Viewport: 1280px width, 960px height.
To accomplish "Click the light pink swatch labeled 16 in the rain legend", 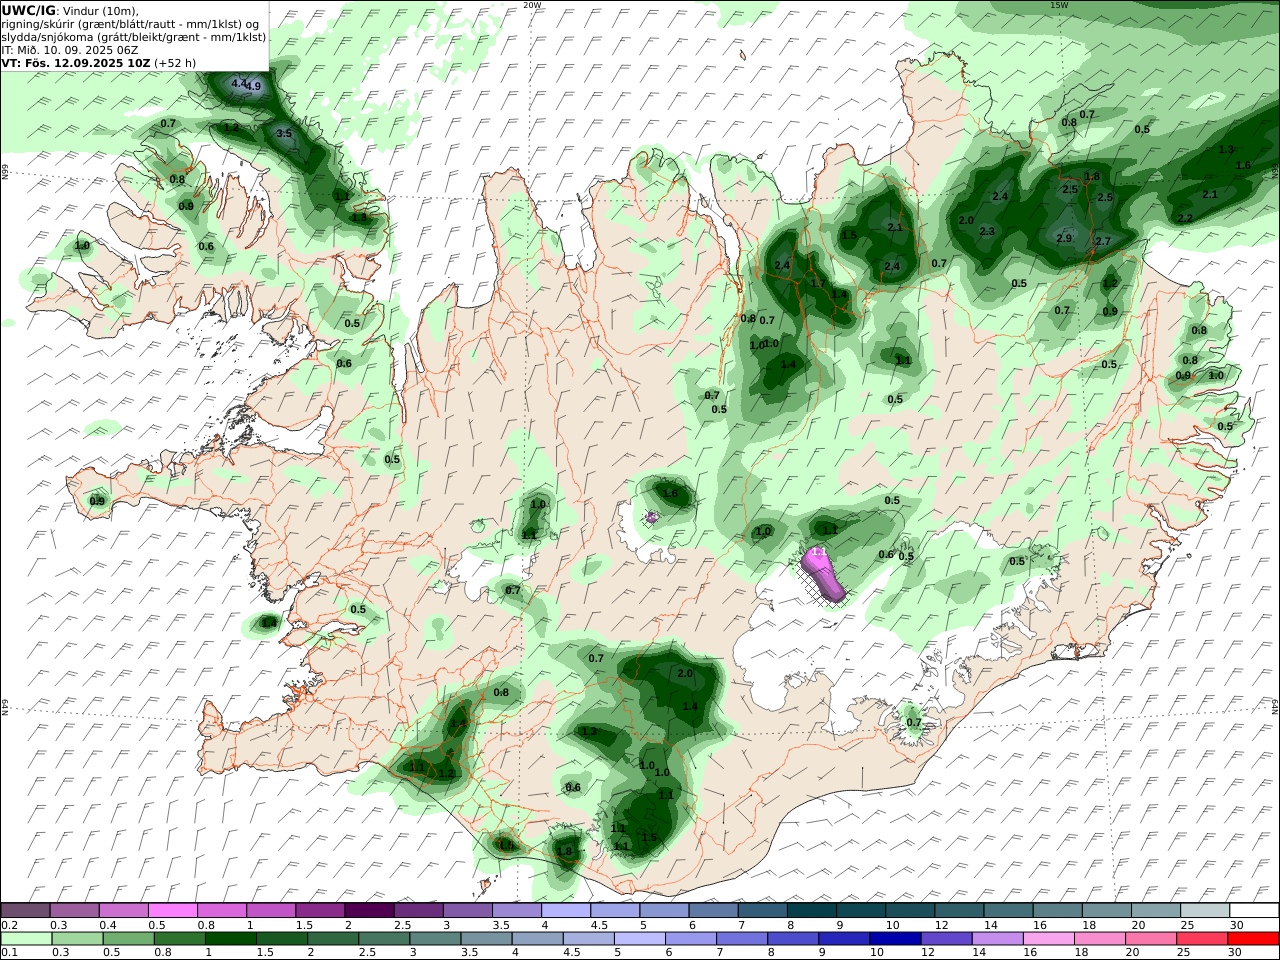I will click(x=1047, y=939).
